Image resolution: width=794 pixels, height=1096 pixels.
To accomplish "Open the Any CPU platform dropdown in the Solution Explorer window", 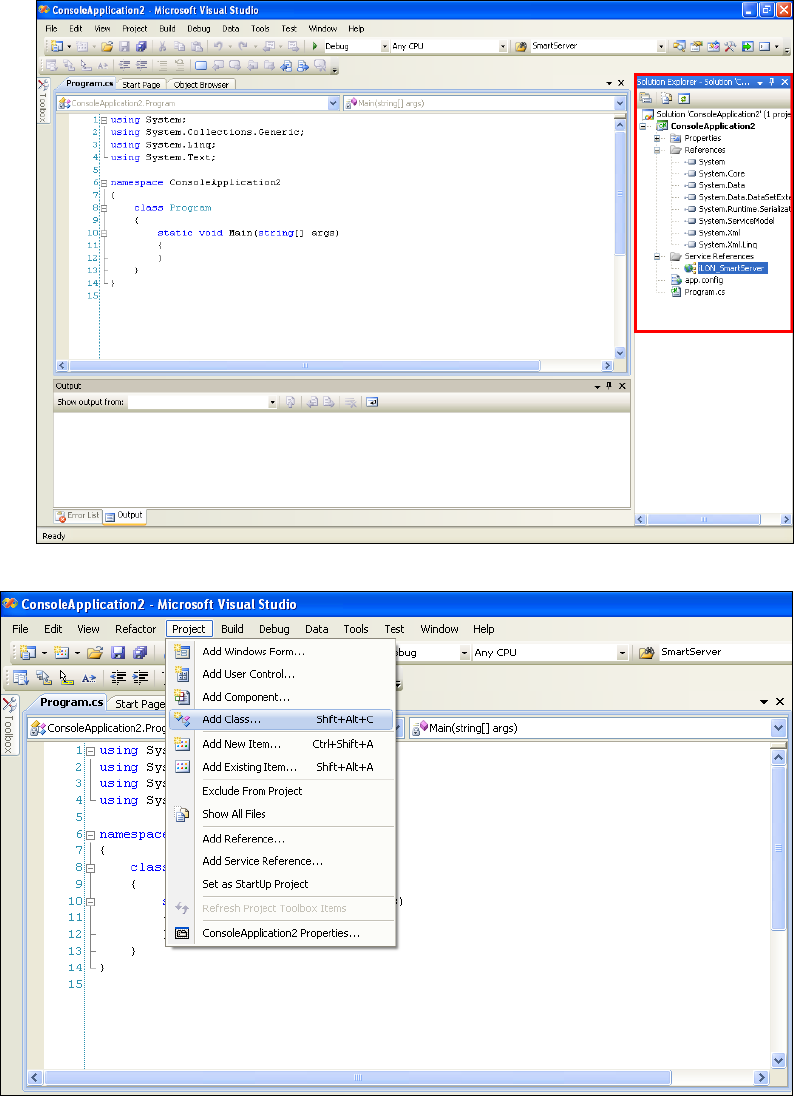I will 503,46.
